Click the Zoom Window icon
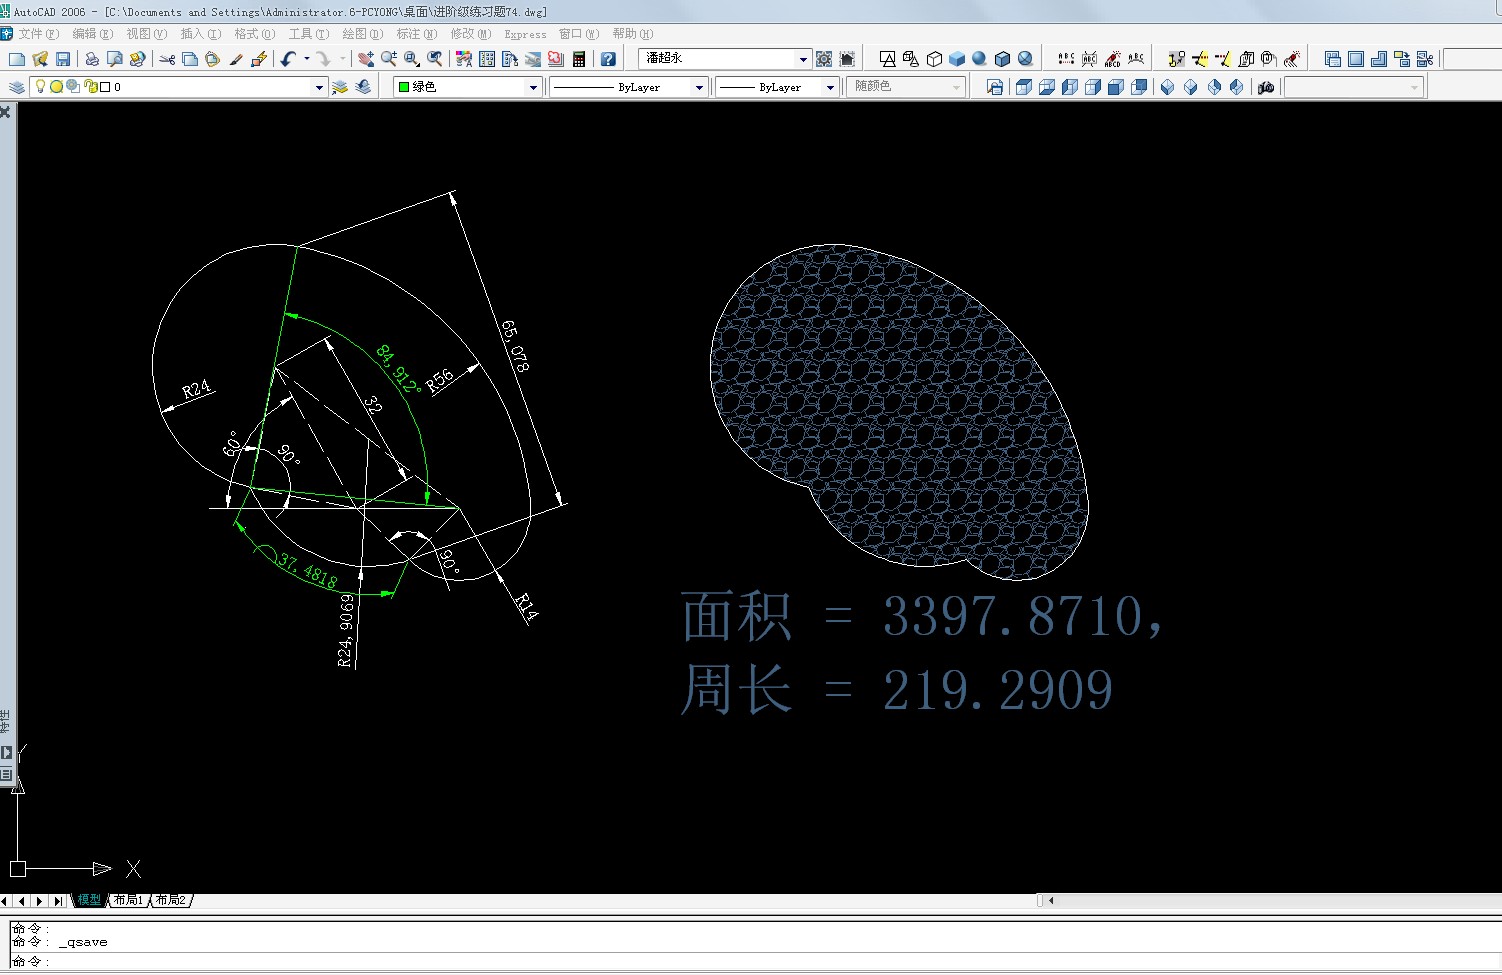The width and height of the screenshot is (1502, 975). pos(412,59)
